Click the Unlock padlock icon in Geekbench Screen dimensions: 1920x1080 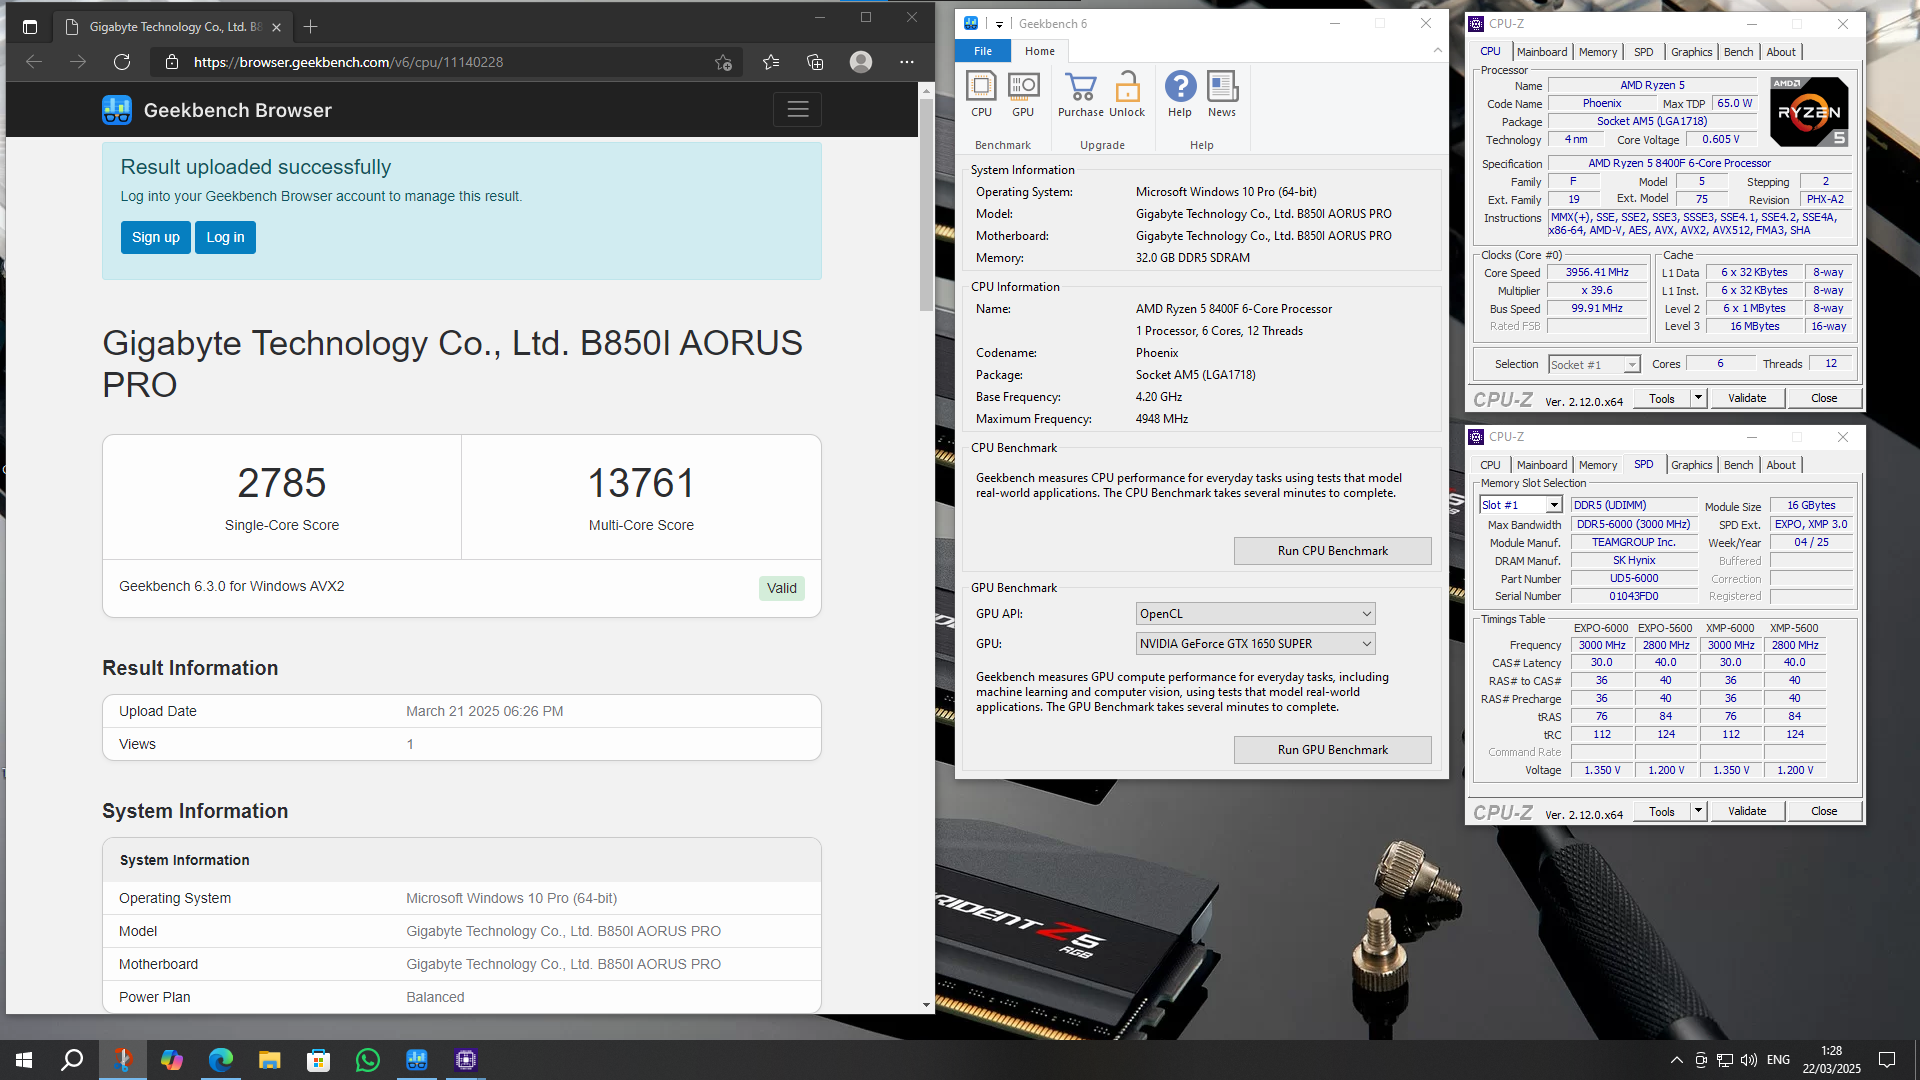coord(1127,94)
